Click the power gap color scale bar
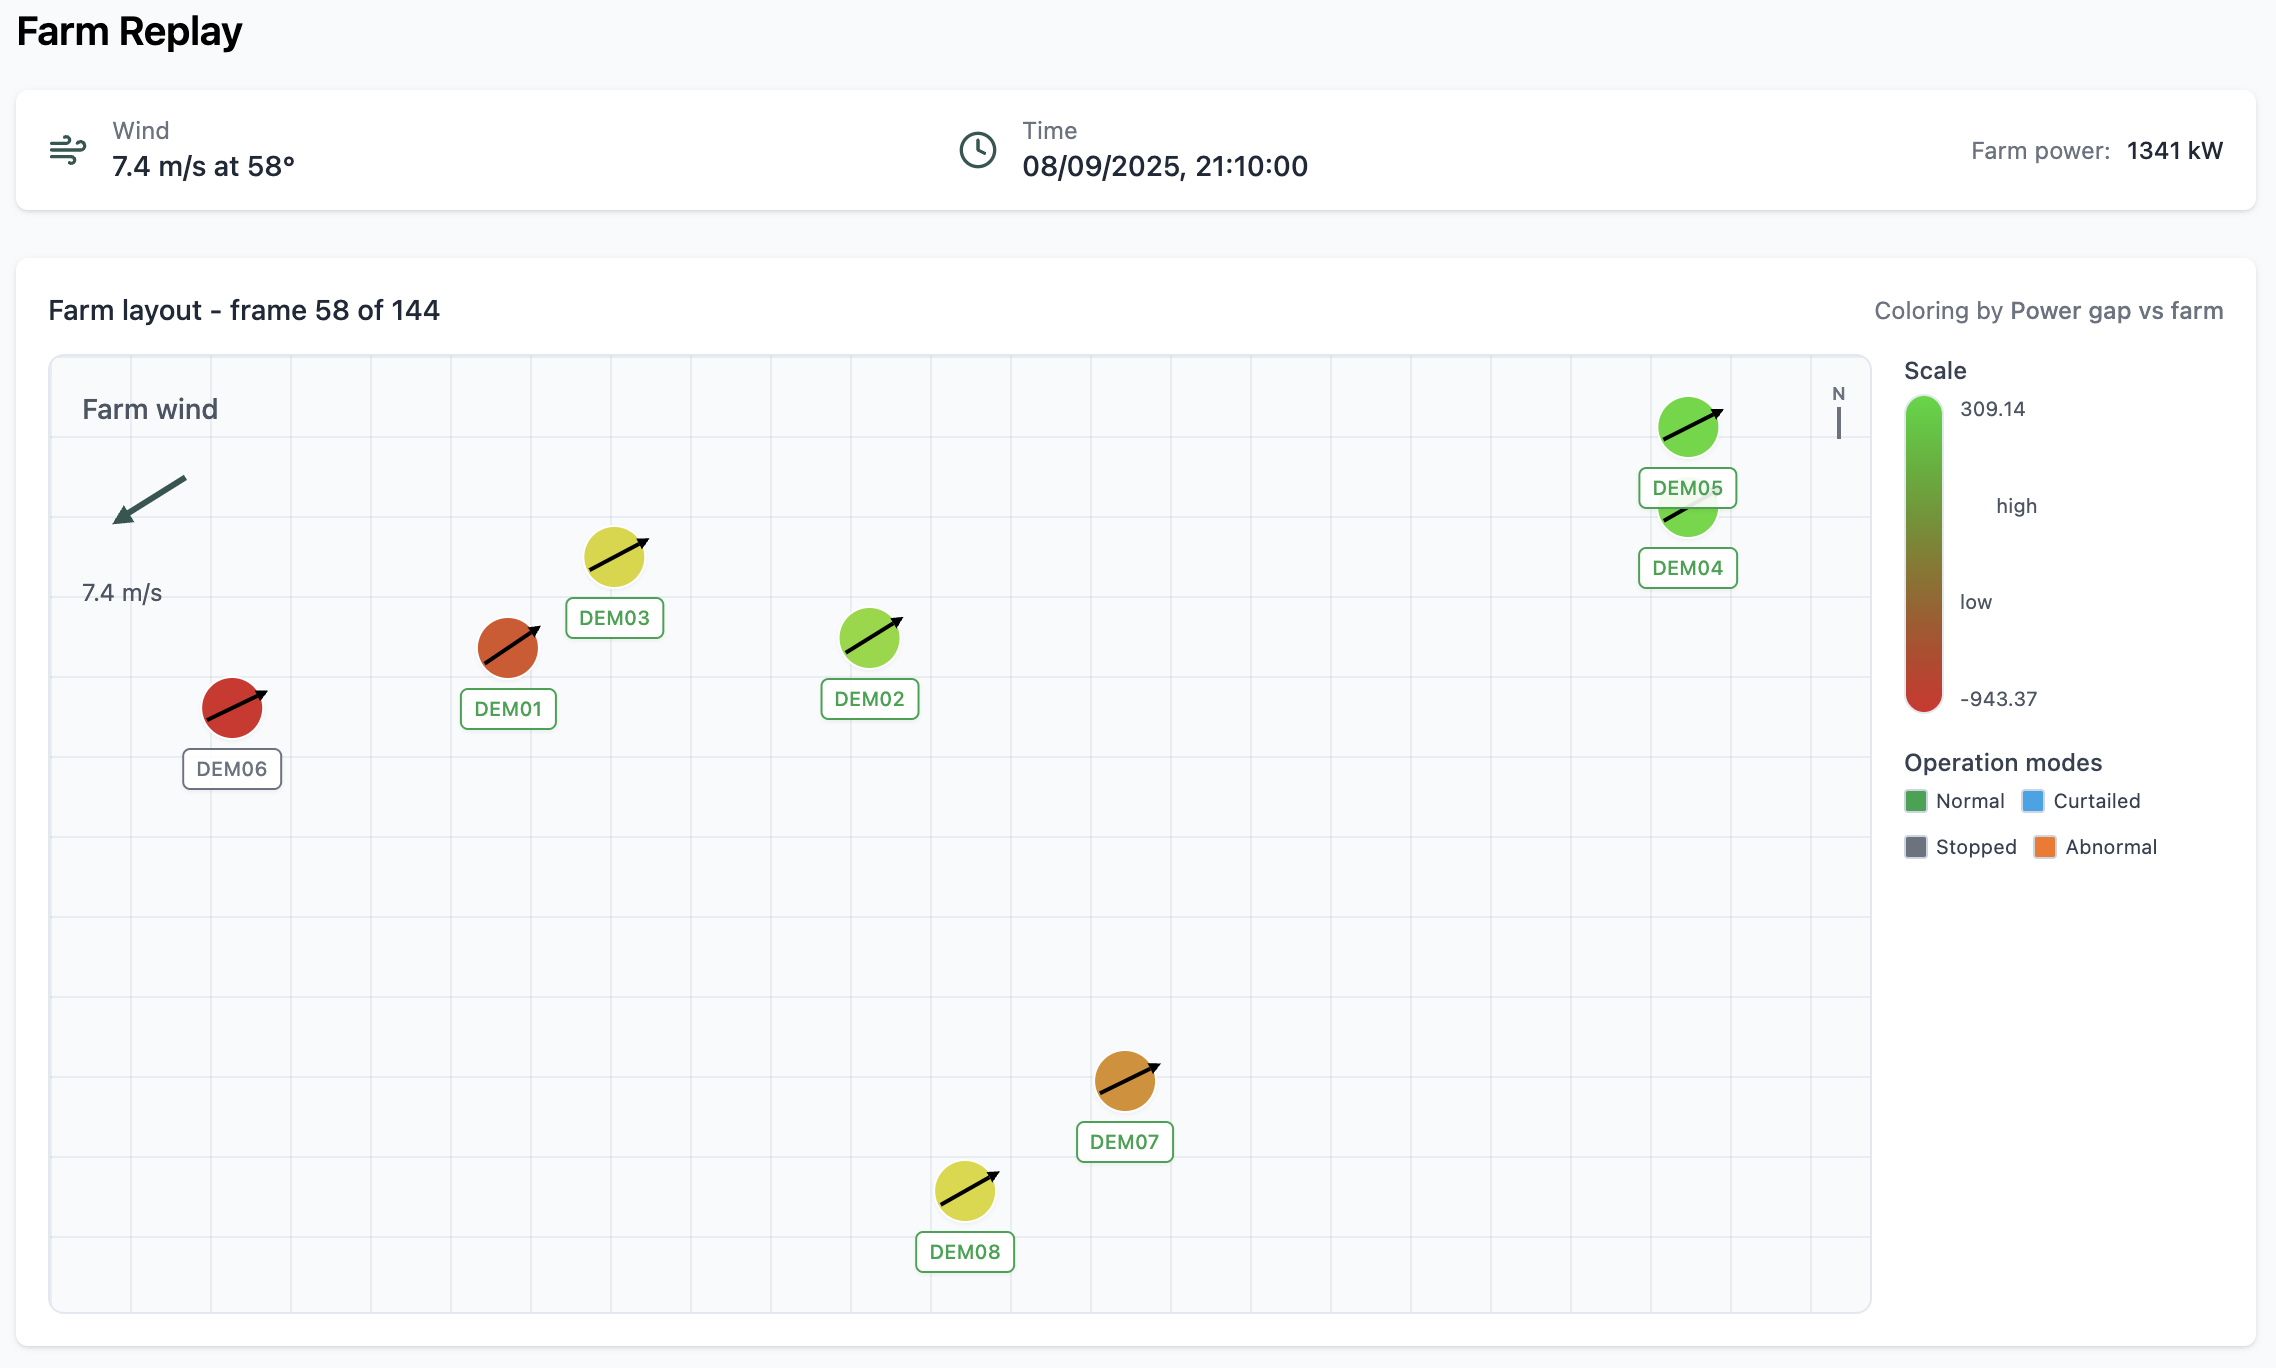Screen dimensions: 2276x1368 pos(1924,554)
